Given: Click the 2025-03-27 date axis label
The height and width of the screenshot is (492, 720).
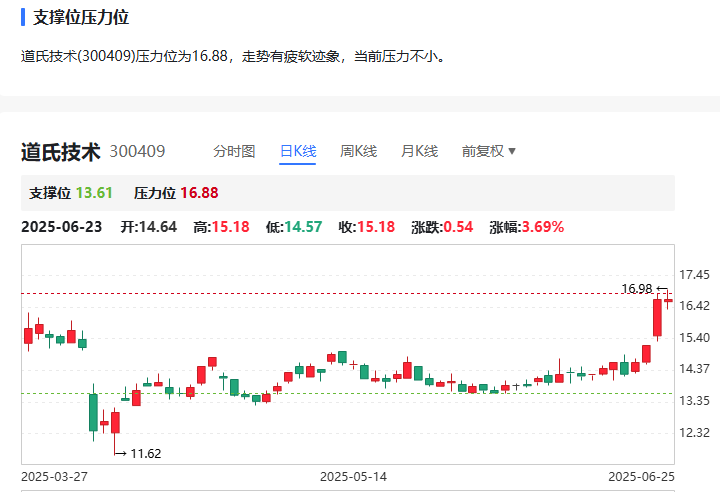Looking at the screenshot, I should [54, 477].
